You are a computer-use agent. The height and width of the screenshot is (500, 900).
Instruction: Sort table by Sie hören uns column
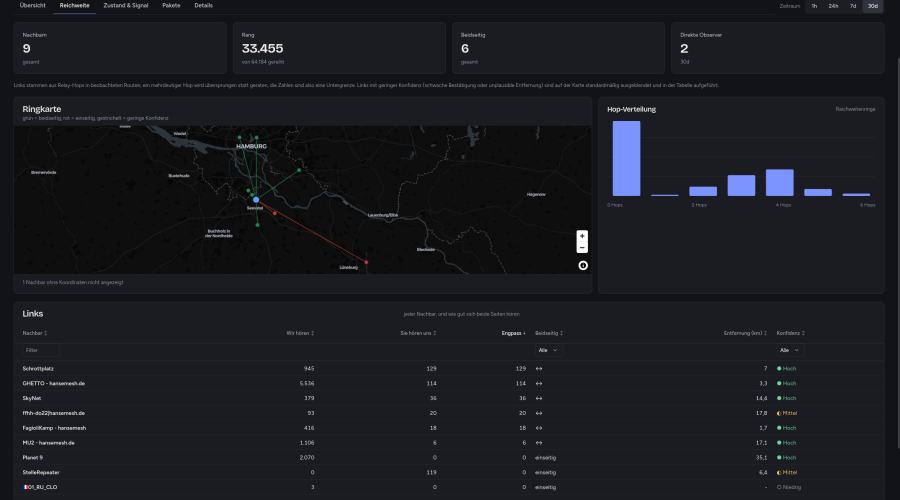coord(418,333)
